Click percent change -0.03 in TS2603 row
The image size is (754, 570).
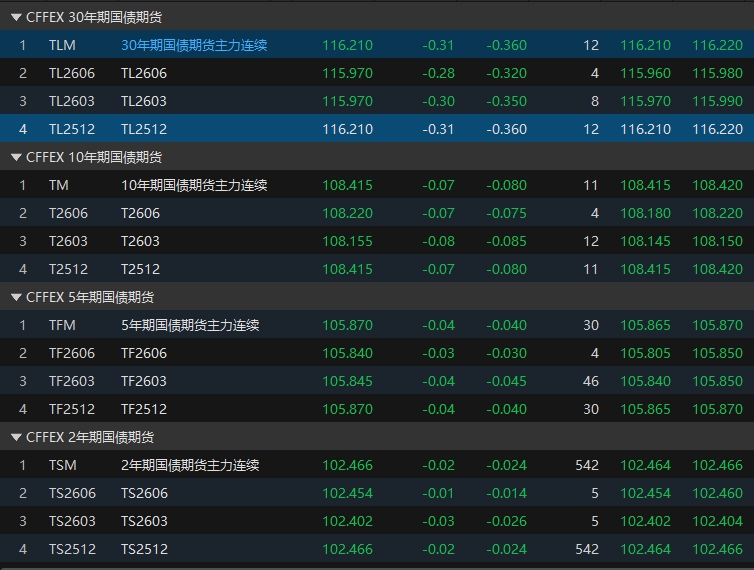coord(438,521)
